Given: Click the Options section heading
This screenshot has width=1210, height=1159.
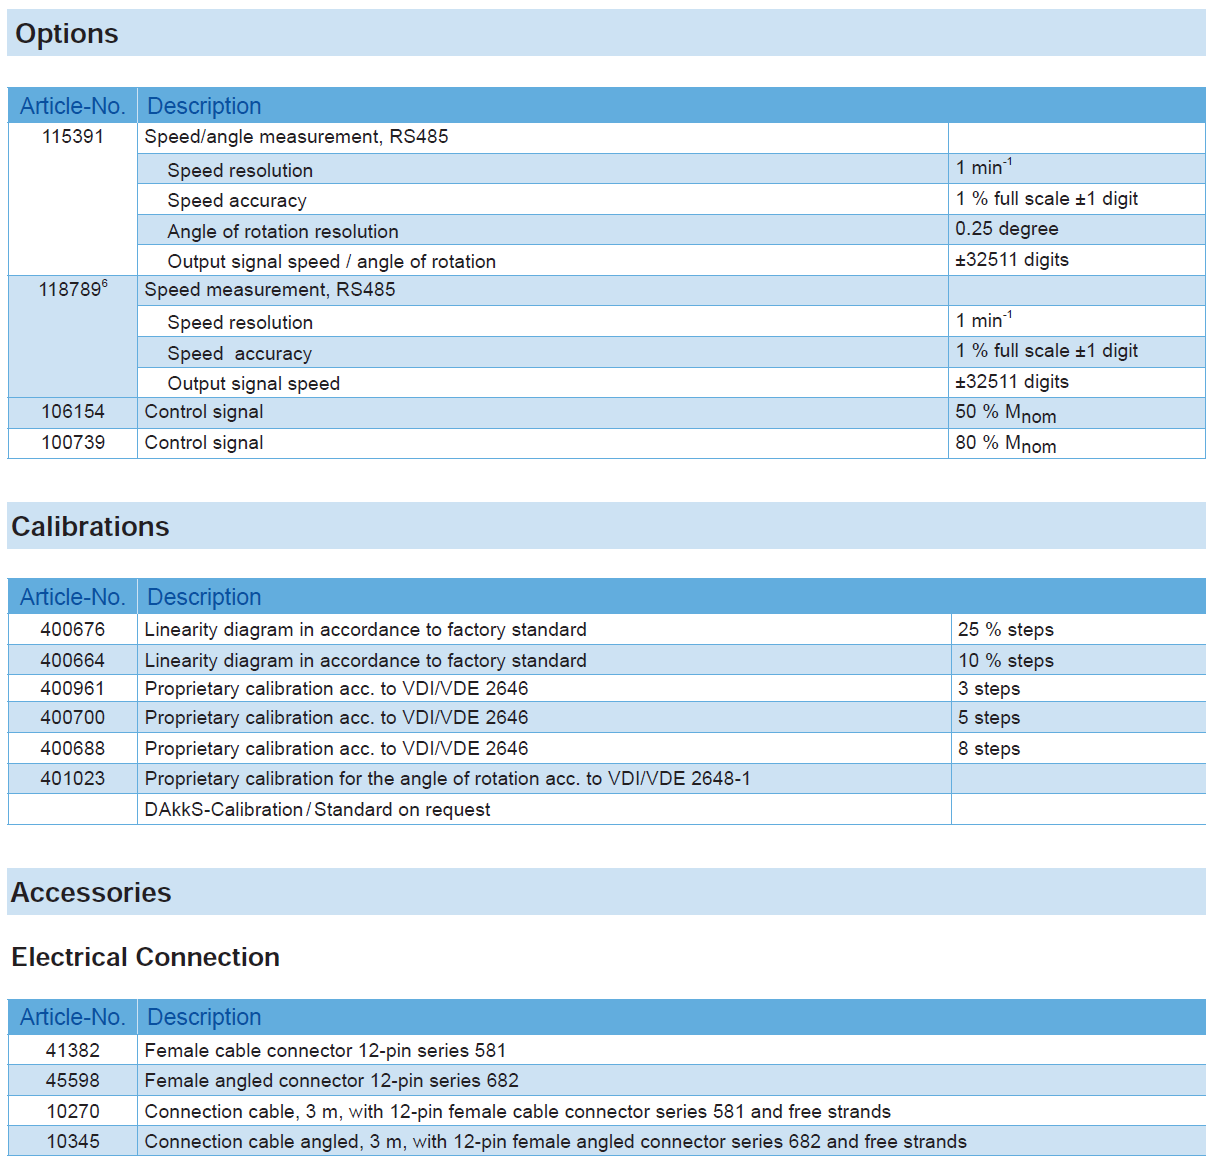Looking at the screenshot, I should pyautogui.click(x=67, y=34).
